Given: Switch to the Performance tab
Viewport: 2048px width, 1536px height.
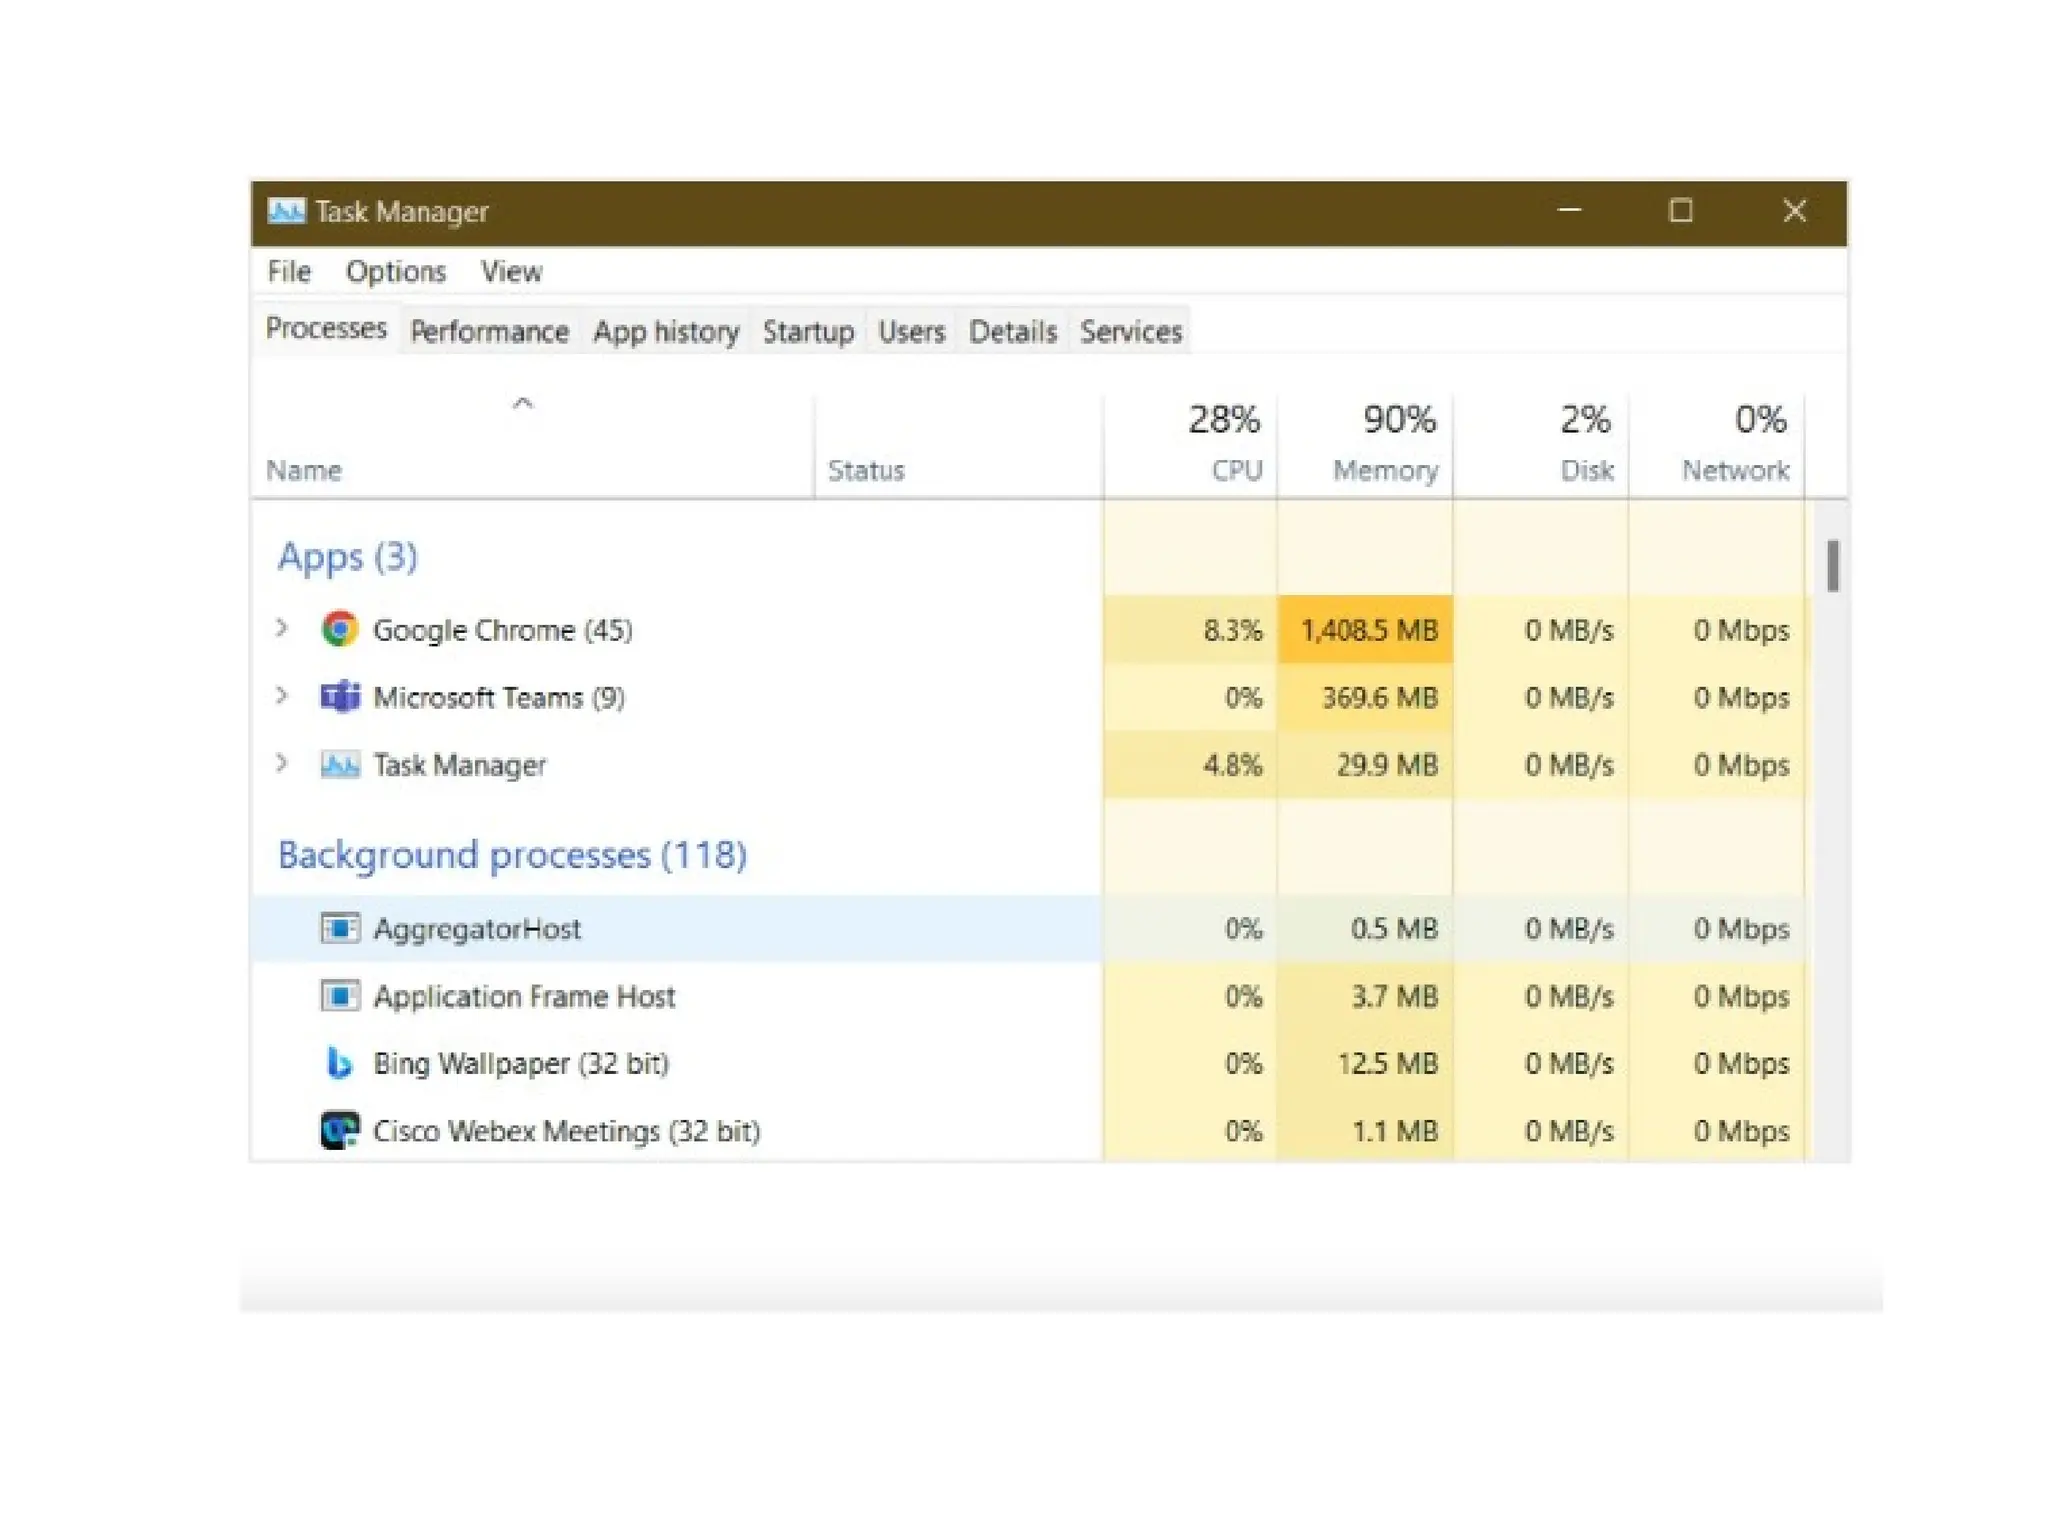Looking at the screenshot, I should click(x=489, y=331).
